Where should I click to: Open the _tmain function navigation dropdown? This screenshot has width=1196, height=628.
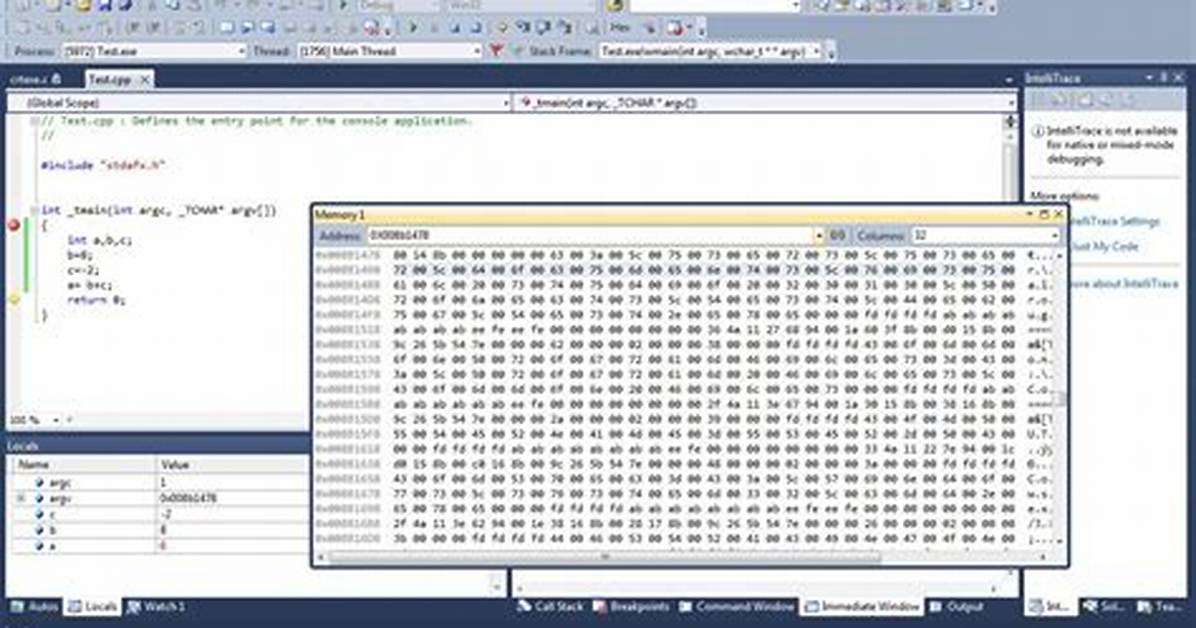tap(766, 102)
